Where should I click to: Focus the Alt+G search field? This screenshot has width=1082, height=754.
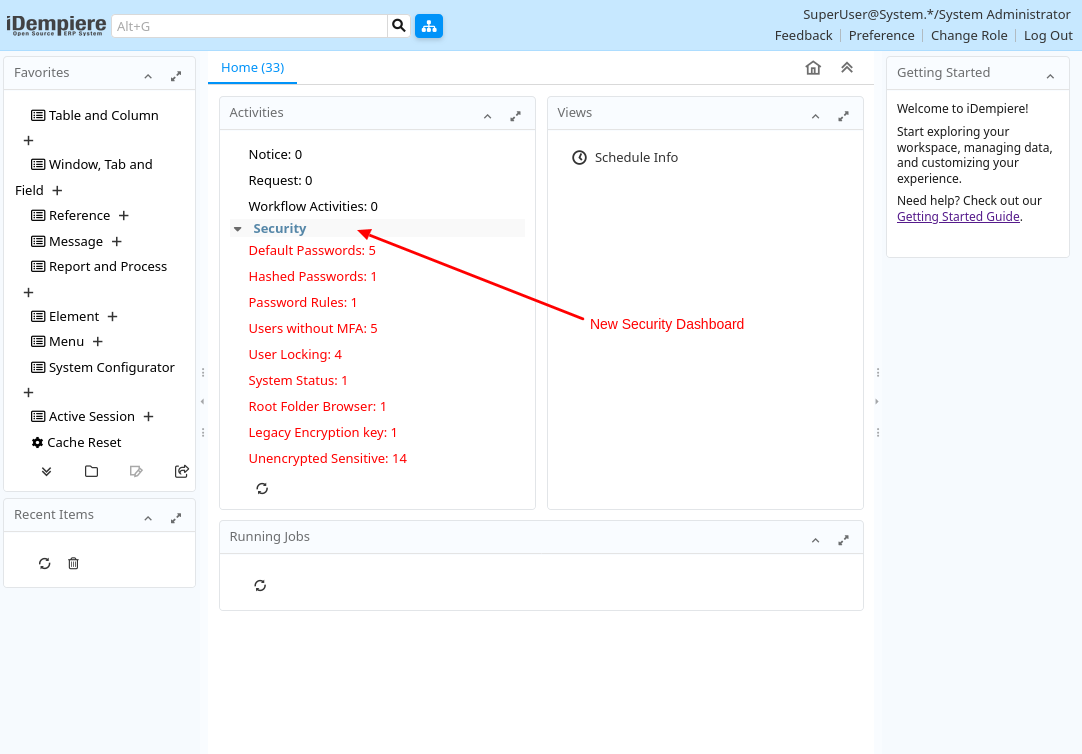[248, 26]
